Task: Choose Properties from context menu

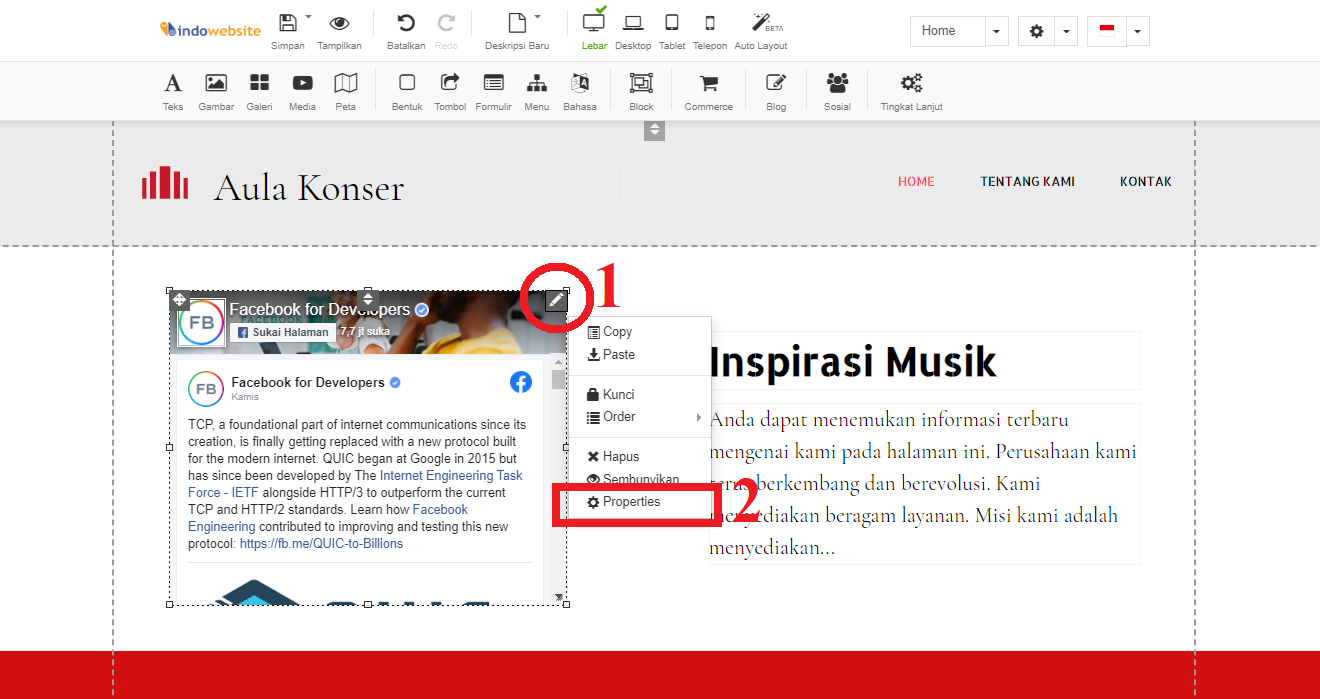Action: click(x=631, y=502)
